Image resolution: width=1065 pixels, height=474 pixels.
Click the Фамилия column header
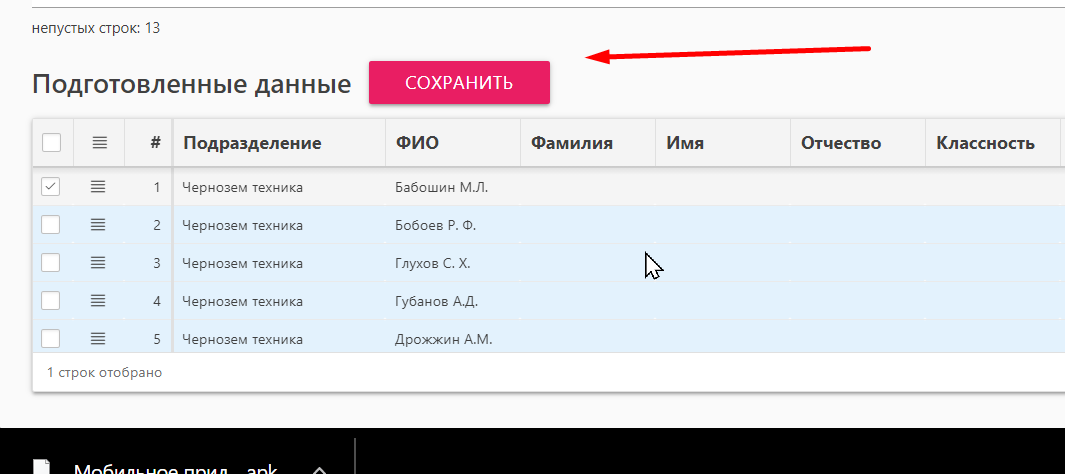coord(572,143)
